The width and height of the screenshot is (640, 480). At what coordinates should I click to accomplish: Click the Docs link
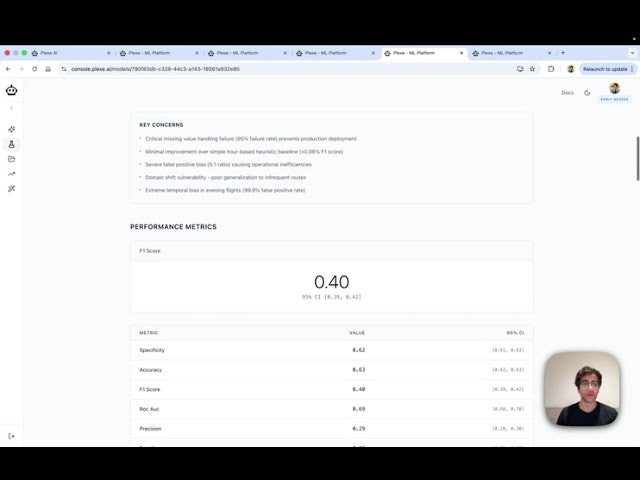coord(567,92)
